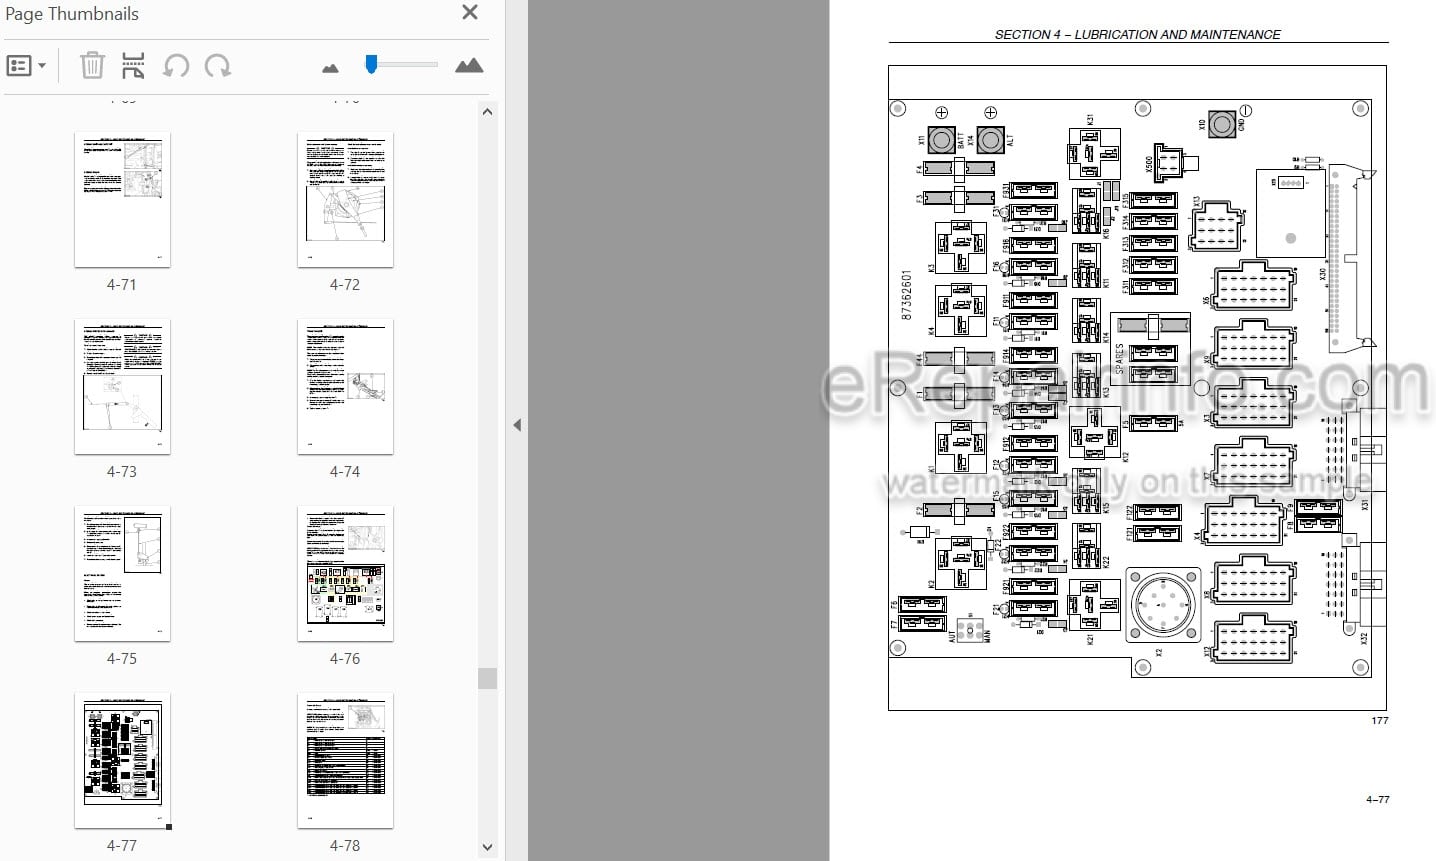Select page thumbnail 4-73
The image size is (1436, 861).
point(122,387)
